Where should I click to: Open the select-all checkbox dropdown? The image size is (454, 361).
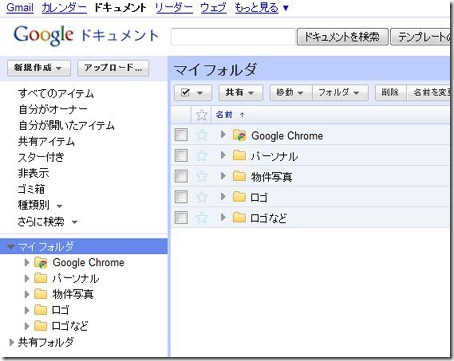(x=193, y=92)
